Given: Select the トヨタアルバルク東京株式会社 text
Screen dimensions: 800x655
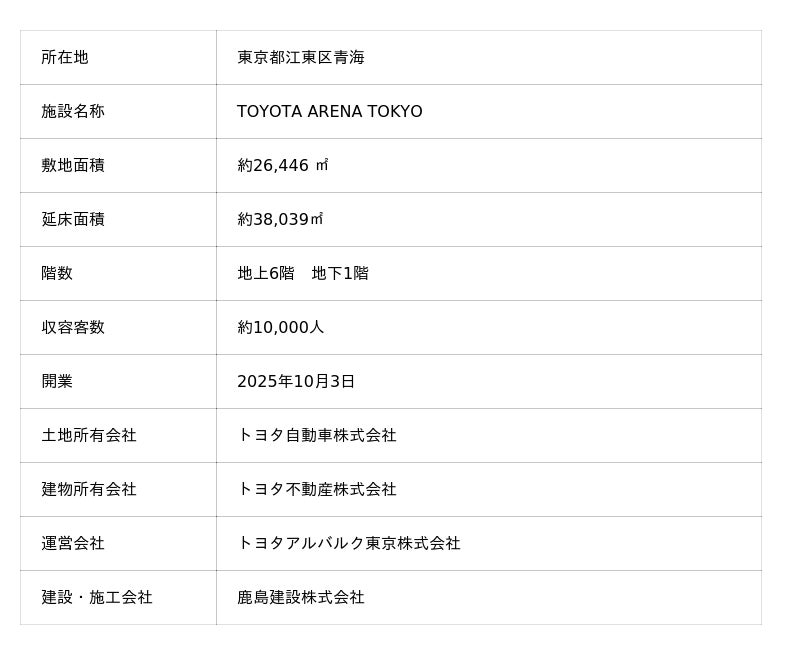Looking at the screenshot, I should pos(349,544).
